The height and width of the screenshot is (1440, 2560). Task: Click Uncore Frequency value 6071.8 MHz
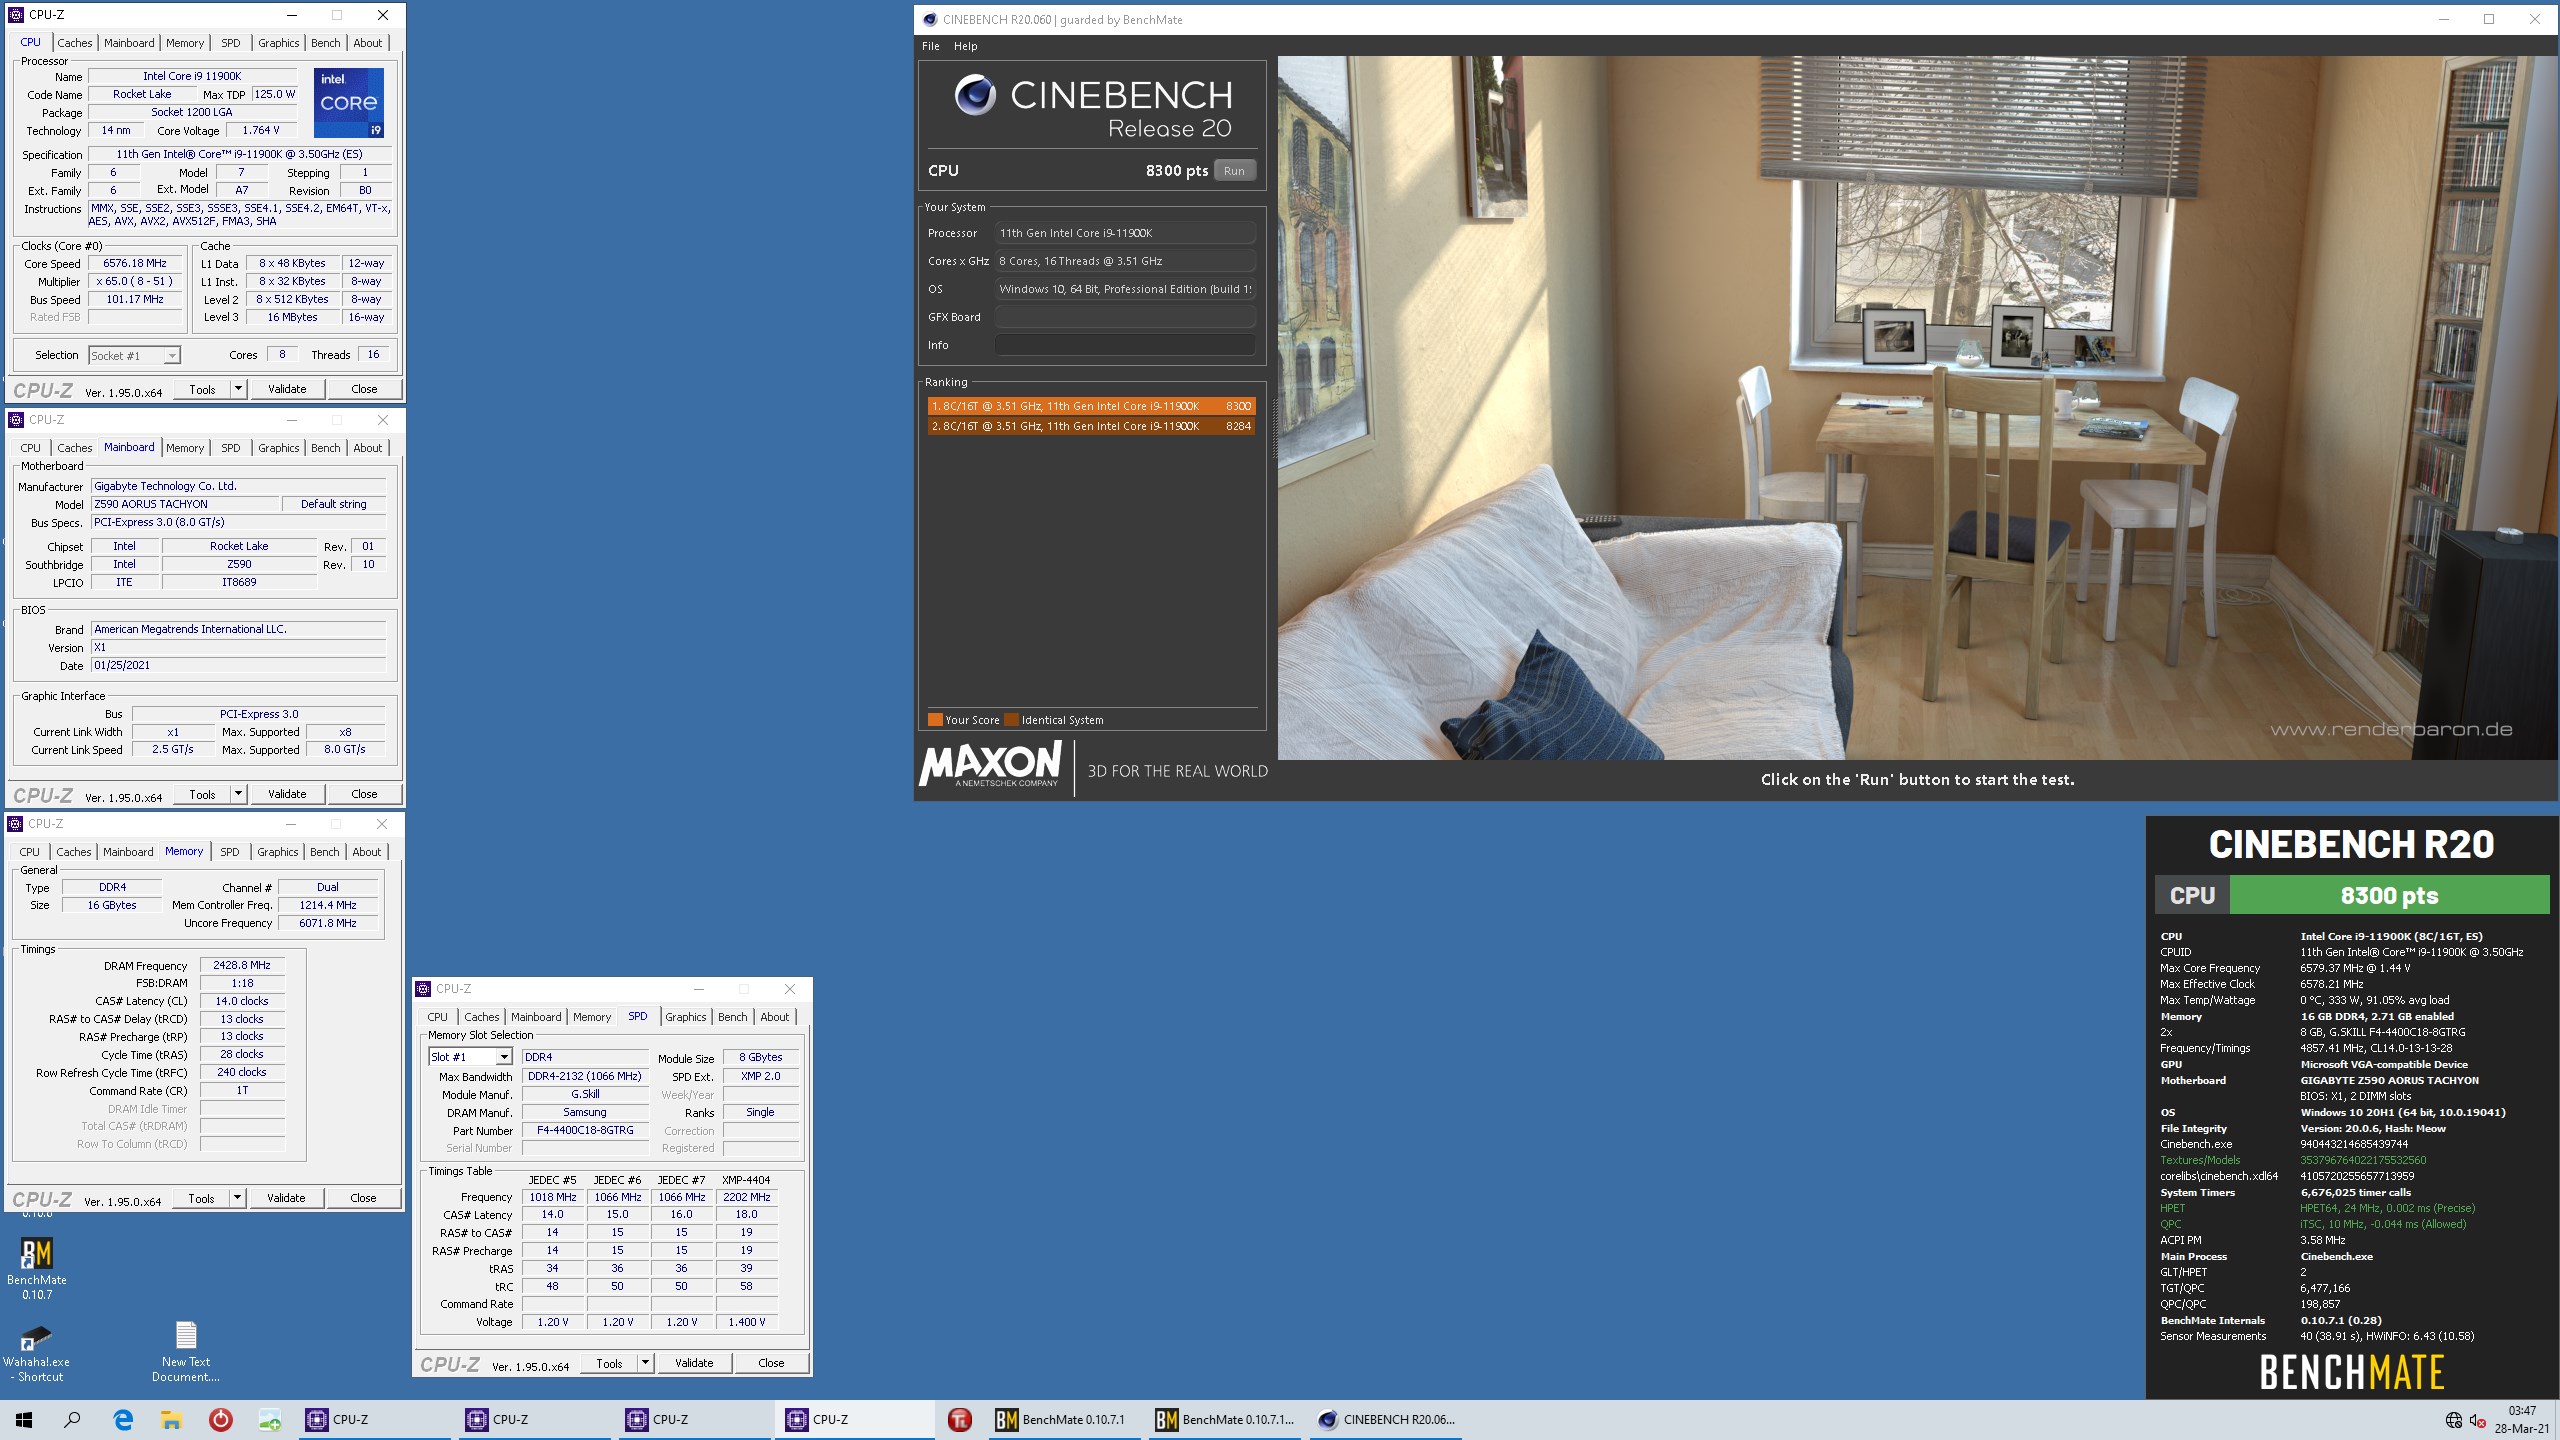[x=328, y=924]
